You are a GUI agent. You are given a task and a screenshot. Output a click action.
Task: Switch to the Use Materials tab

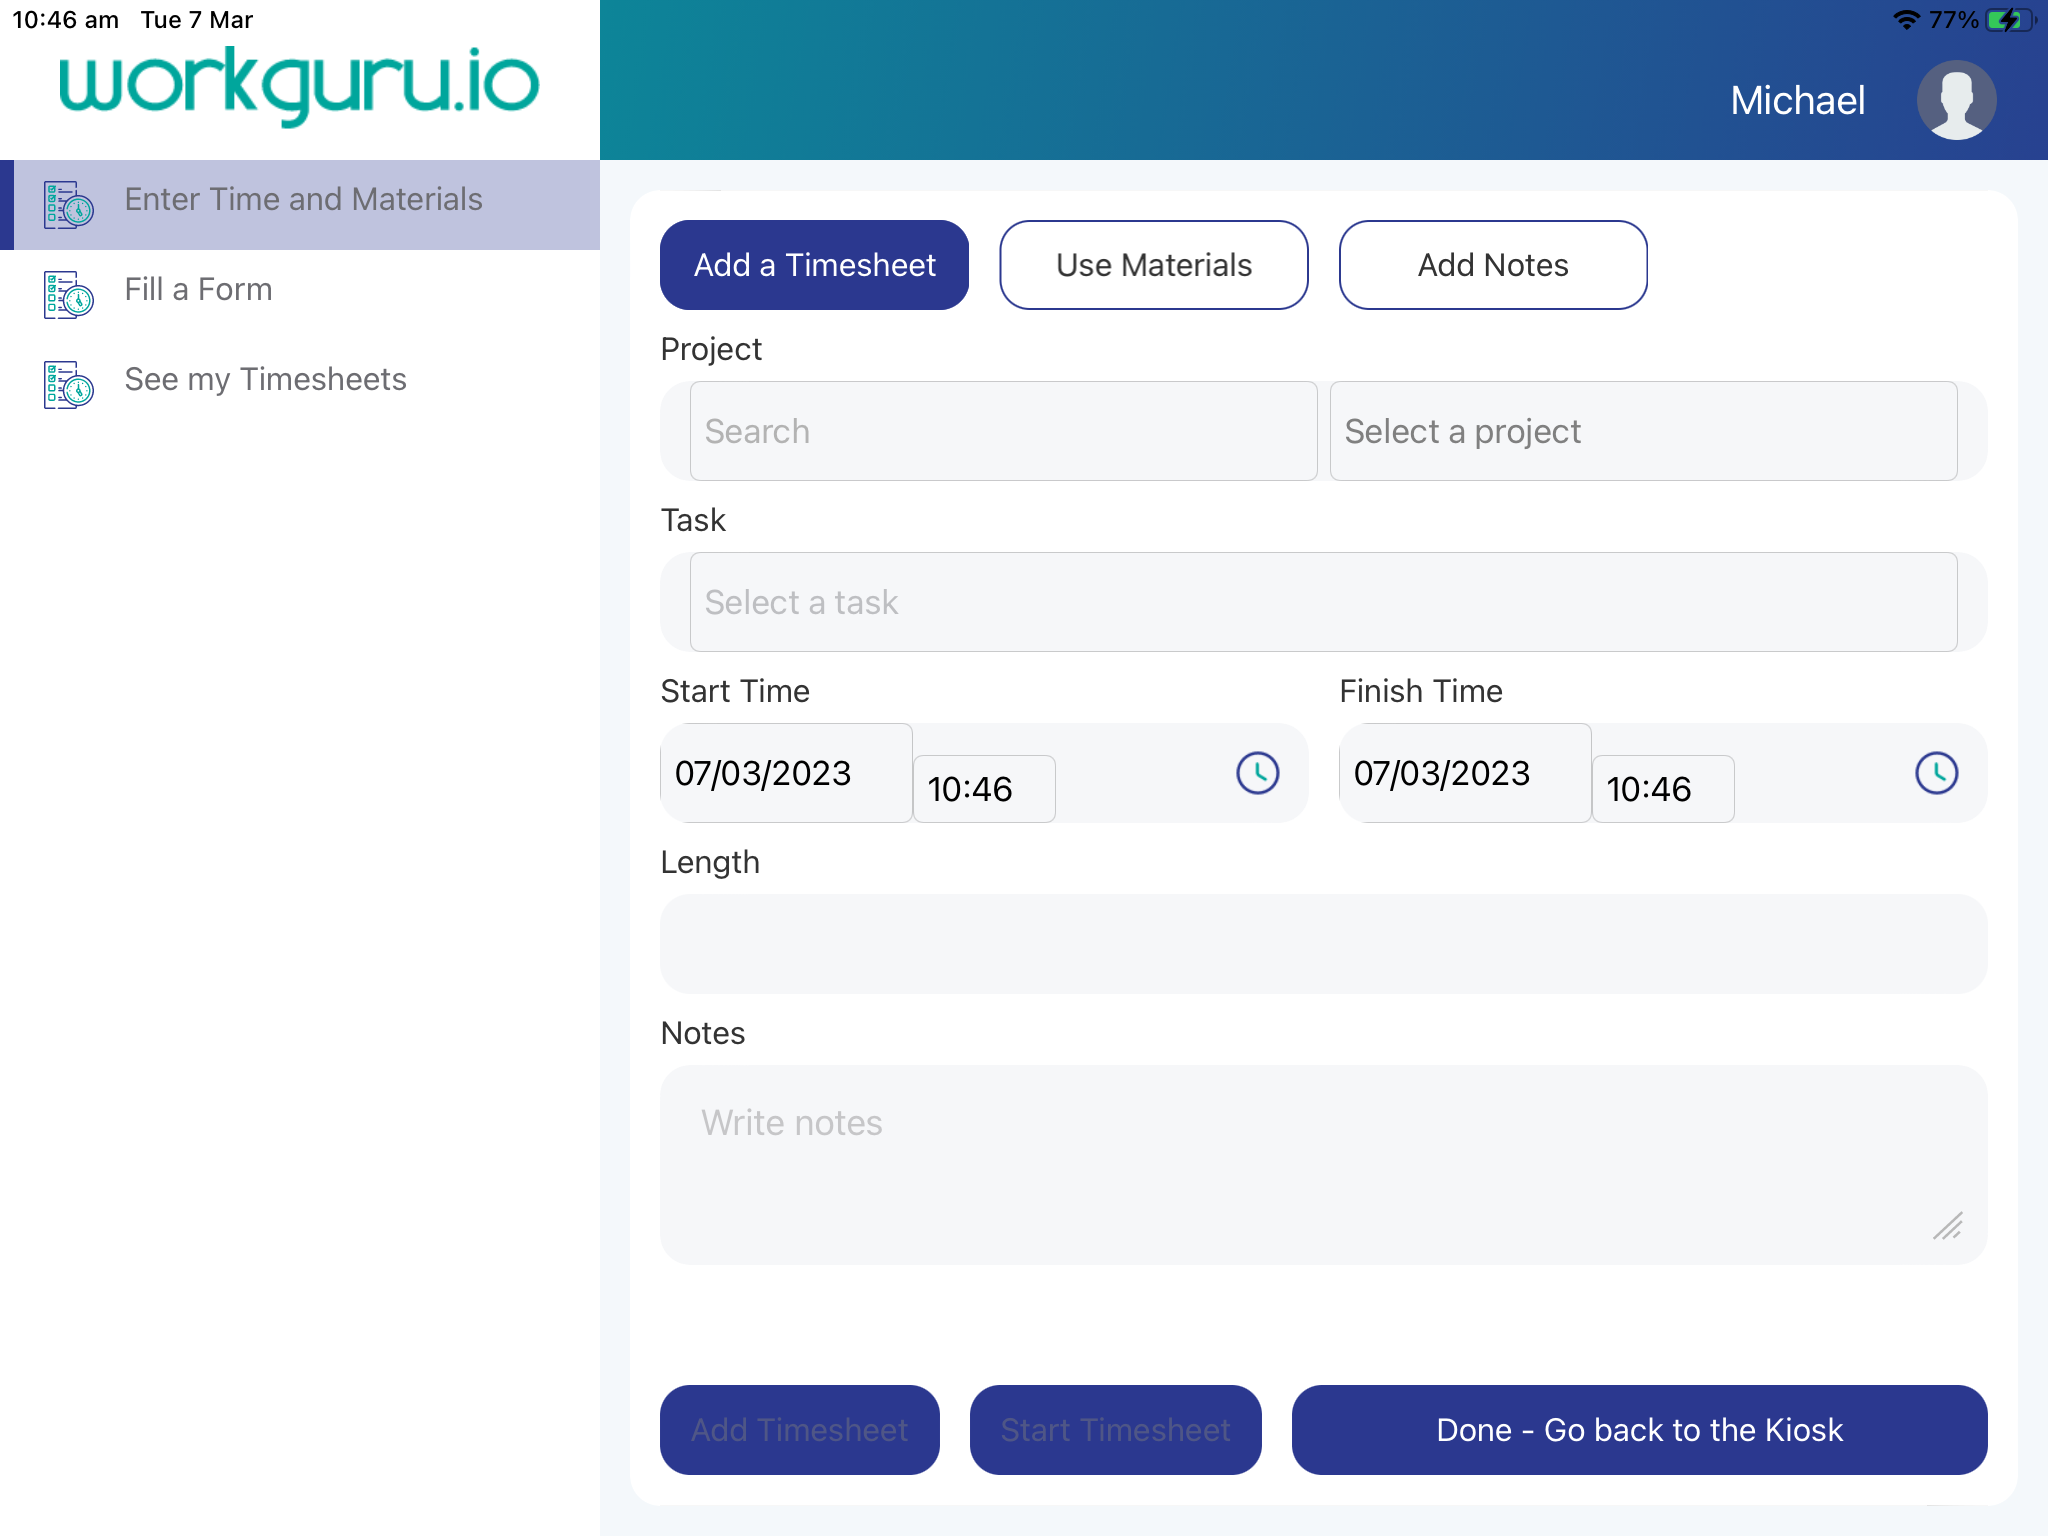click(x=1153, y=264)
